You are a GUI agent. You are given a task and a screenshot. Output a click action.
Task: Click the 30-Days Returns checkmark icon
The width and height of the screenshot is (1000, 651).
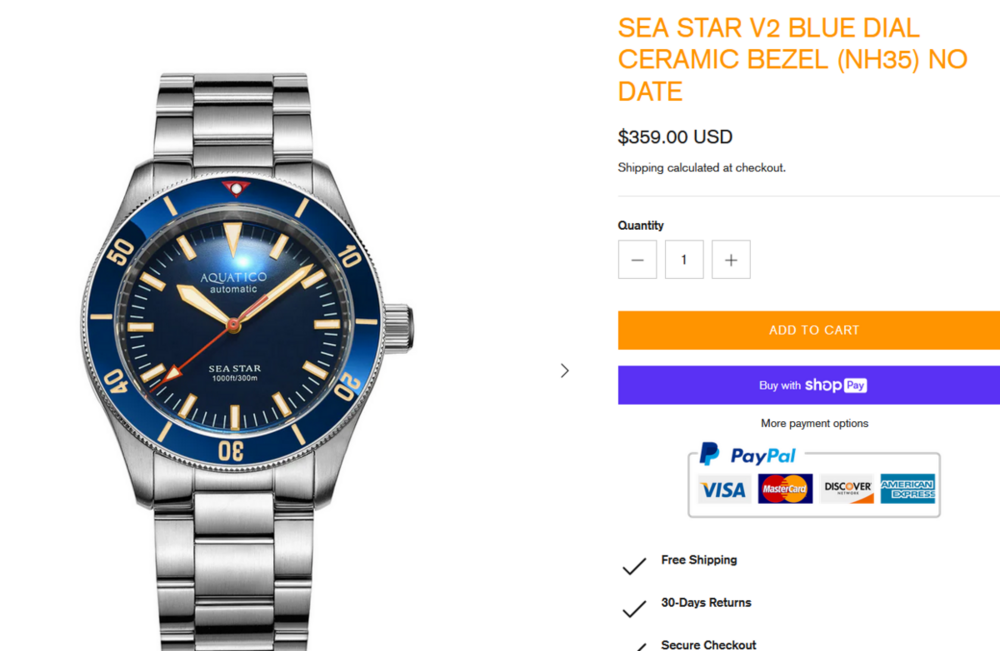click(x=634, y=608)
